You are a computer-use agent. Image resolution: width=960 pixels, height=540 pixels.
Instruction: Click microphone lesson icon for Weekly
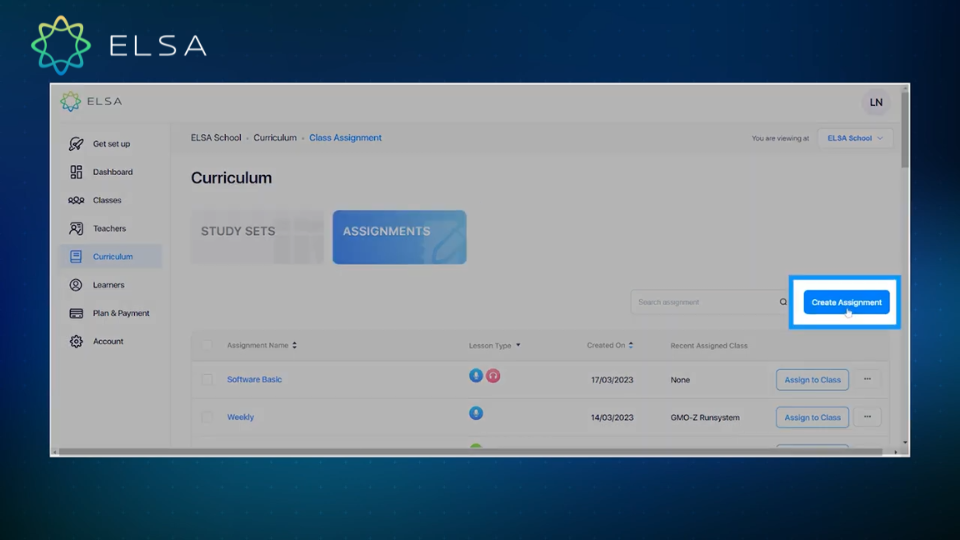pos(476,413)
